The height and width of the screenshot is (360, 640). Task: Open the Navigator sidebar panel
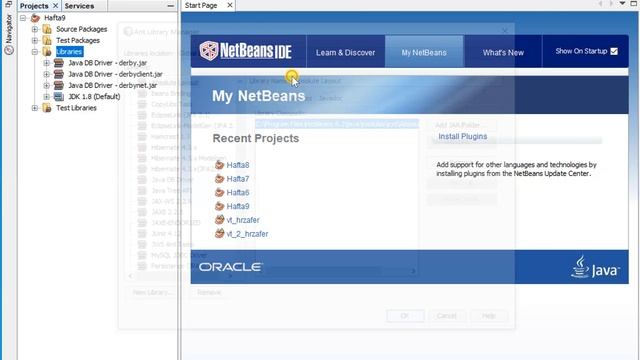(x=9, y=34)
